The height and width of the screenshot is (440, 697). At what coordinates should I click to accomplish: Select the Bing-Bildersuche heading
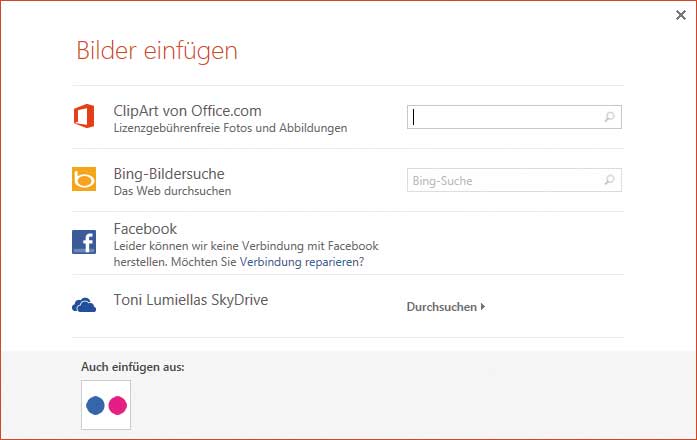pos(169,174)
